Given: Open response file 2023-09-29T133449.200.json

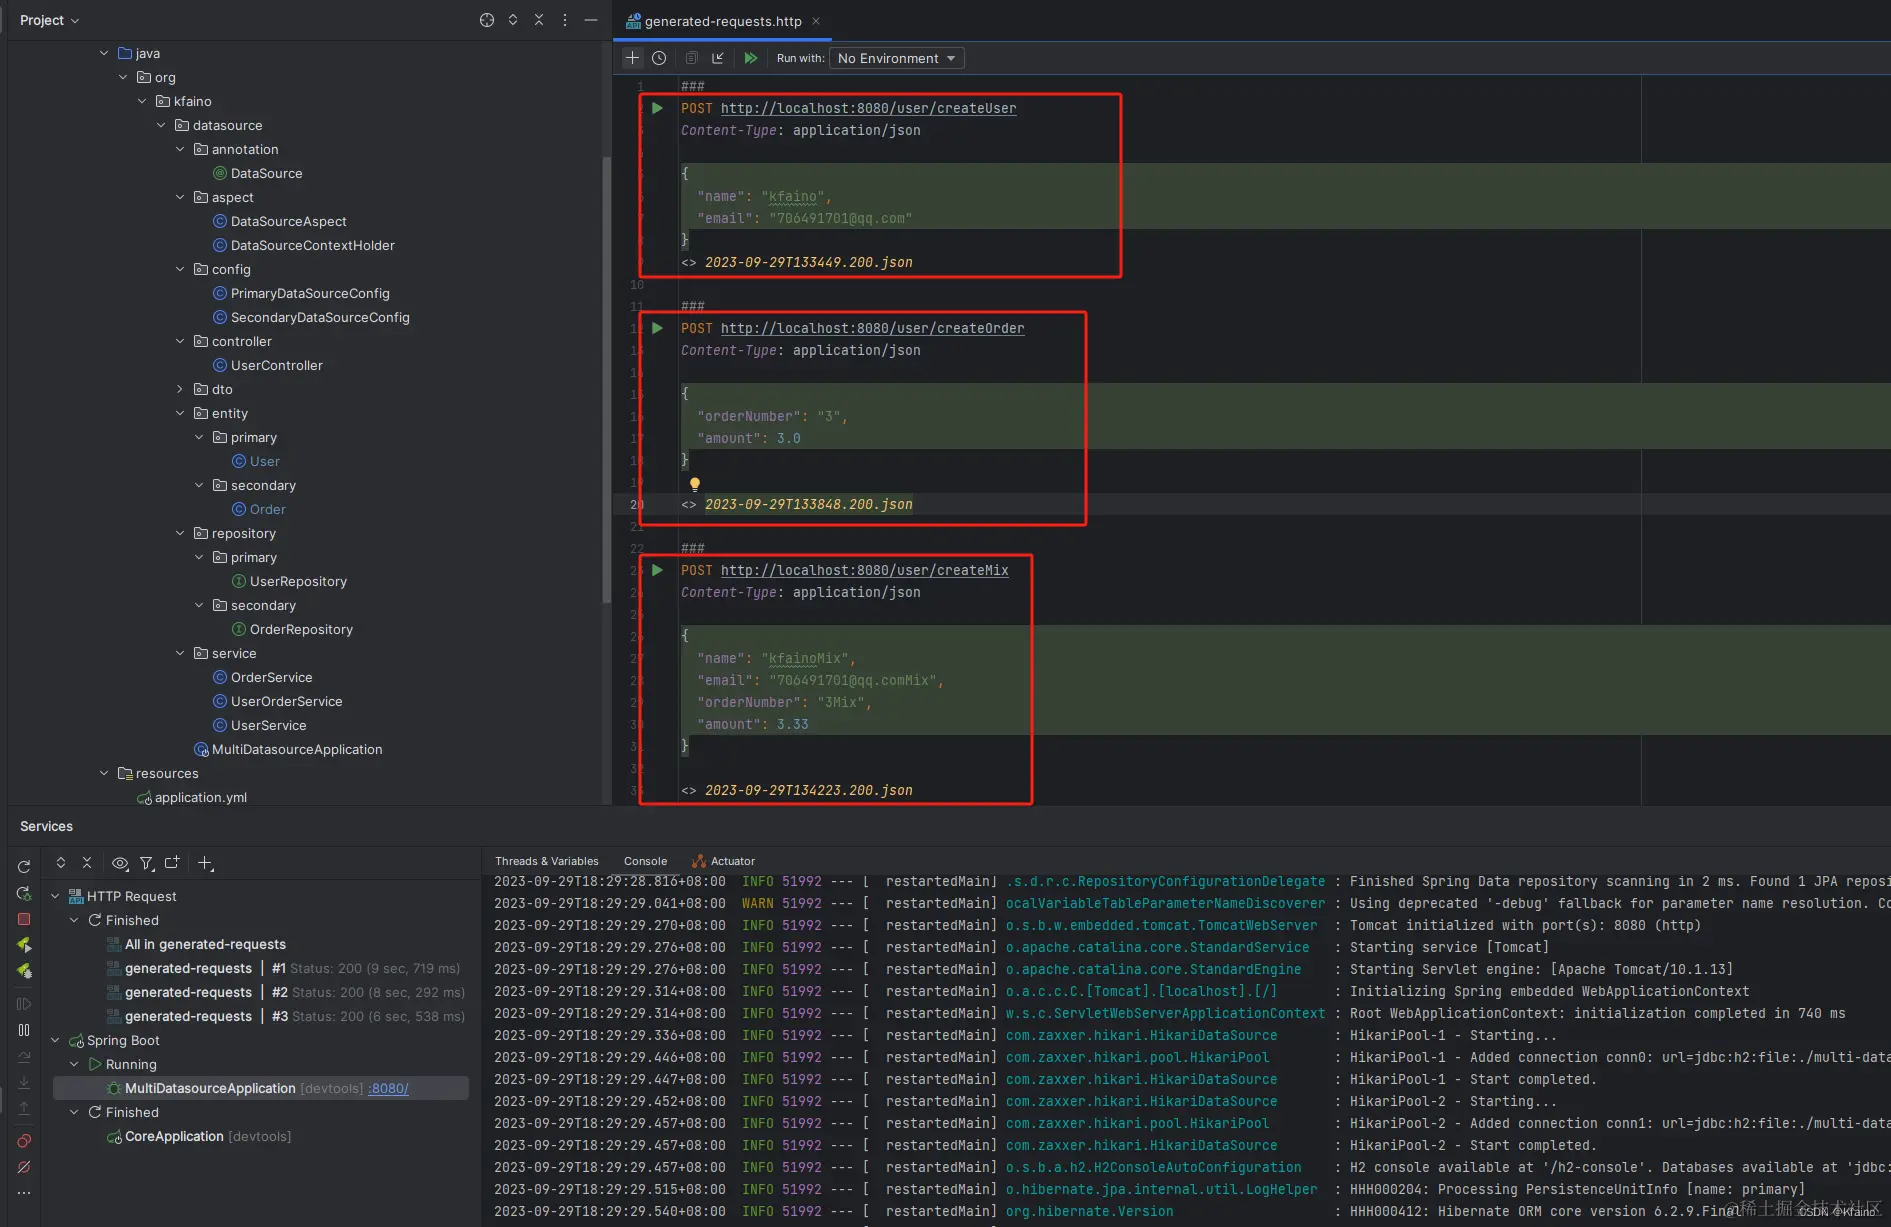Looking at the screenshot, I should (808, 262).
